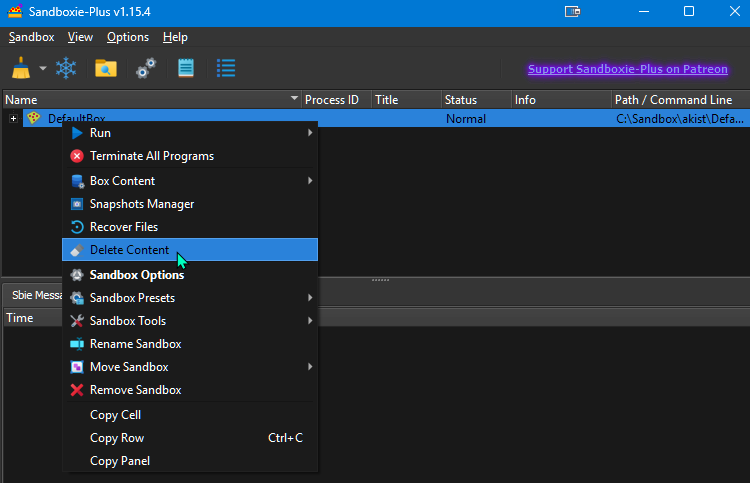This screenshot has width=750, height=483.
Task: Click the Time column header
Action: pyautogui.click(x=33, y=318)
